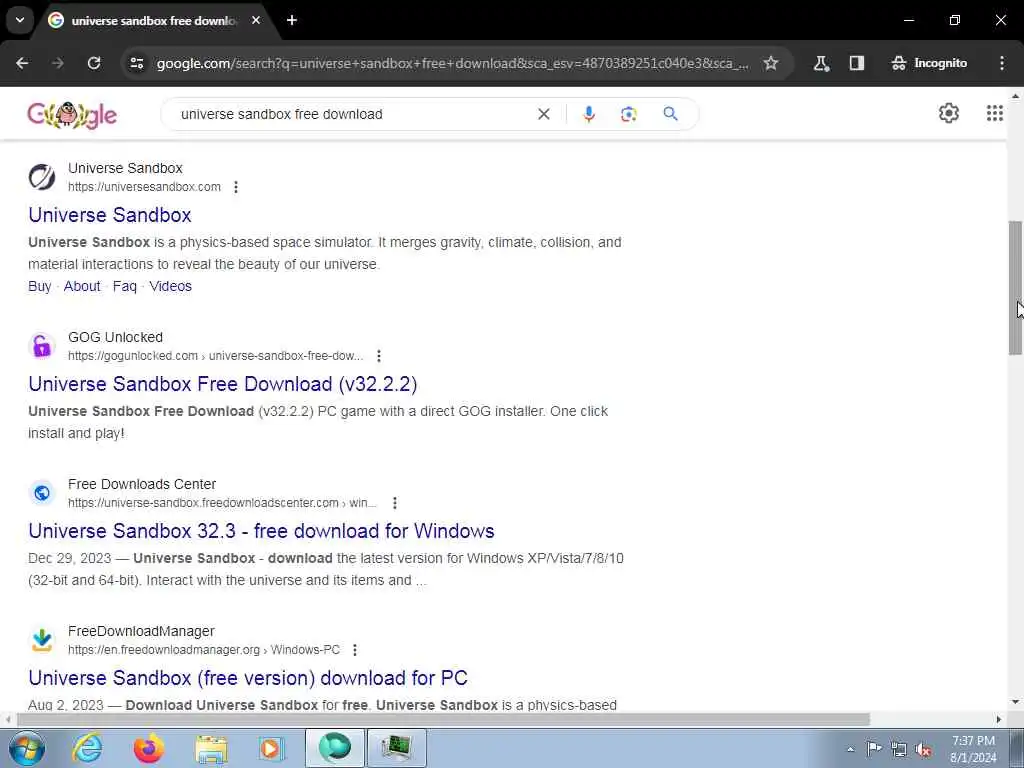Click the scroll down arrow

(x=1015, y=703)
